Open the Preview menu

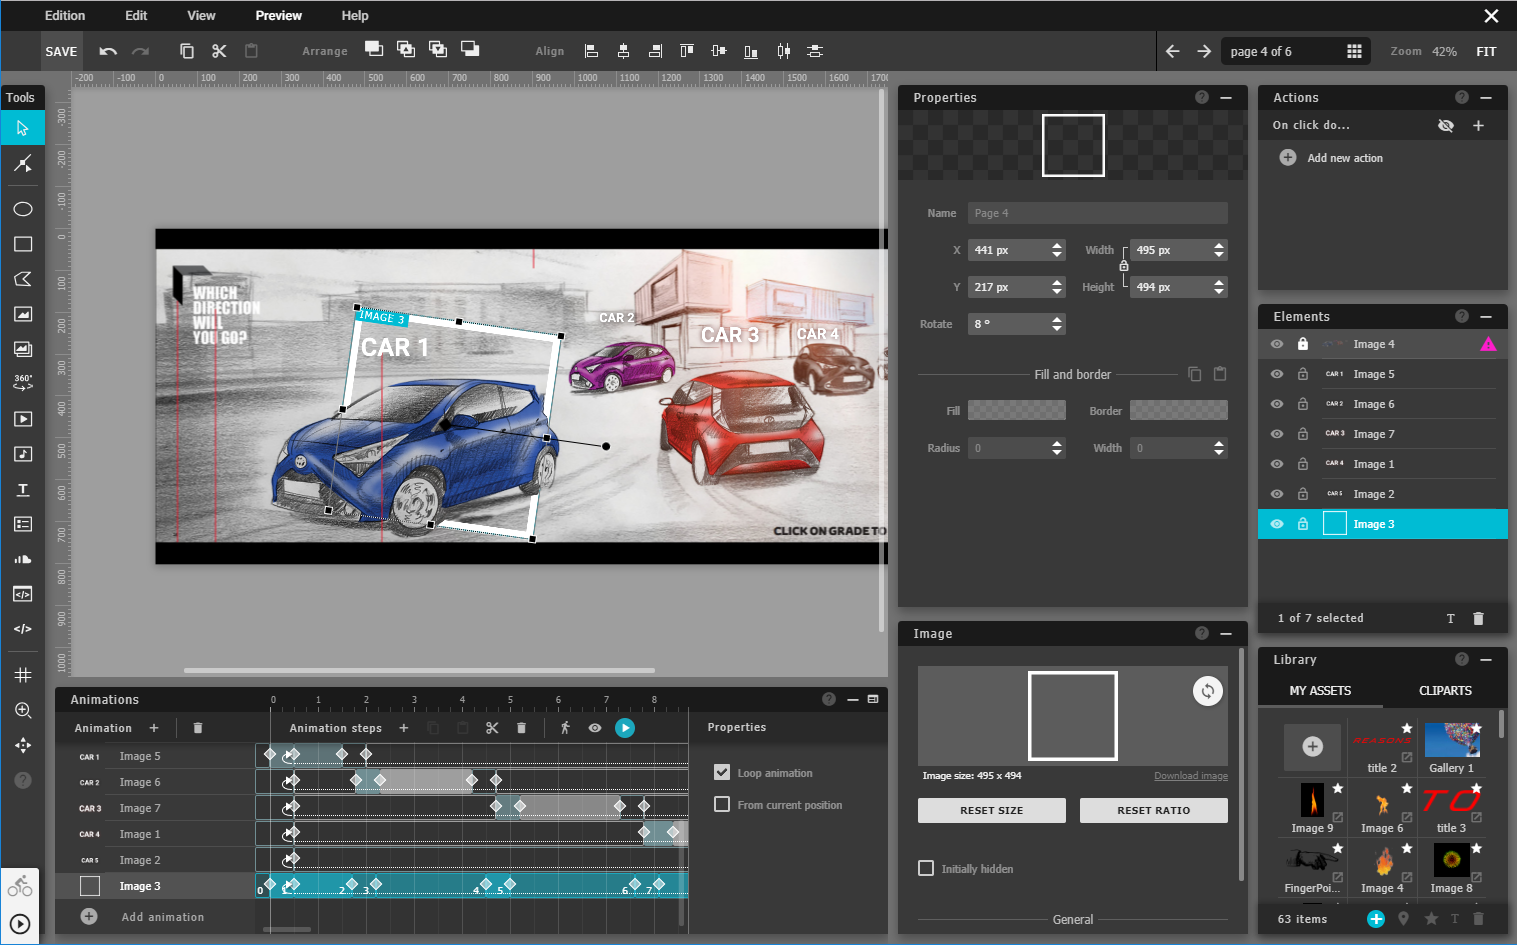tap(277, 15)
